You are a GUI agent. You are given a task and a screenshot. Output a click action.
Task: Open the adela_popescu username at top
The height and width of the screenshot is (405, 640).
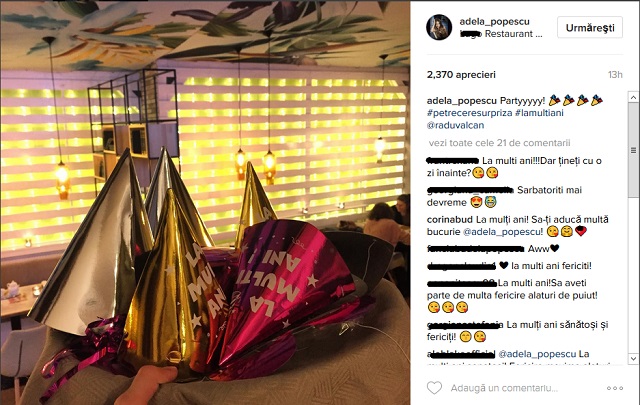pos(494,21)
